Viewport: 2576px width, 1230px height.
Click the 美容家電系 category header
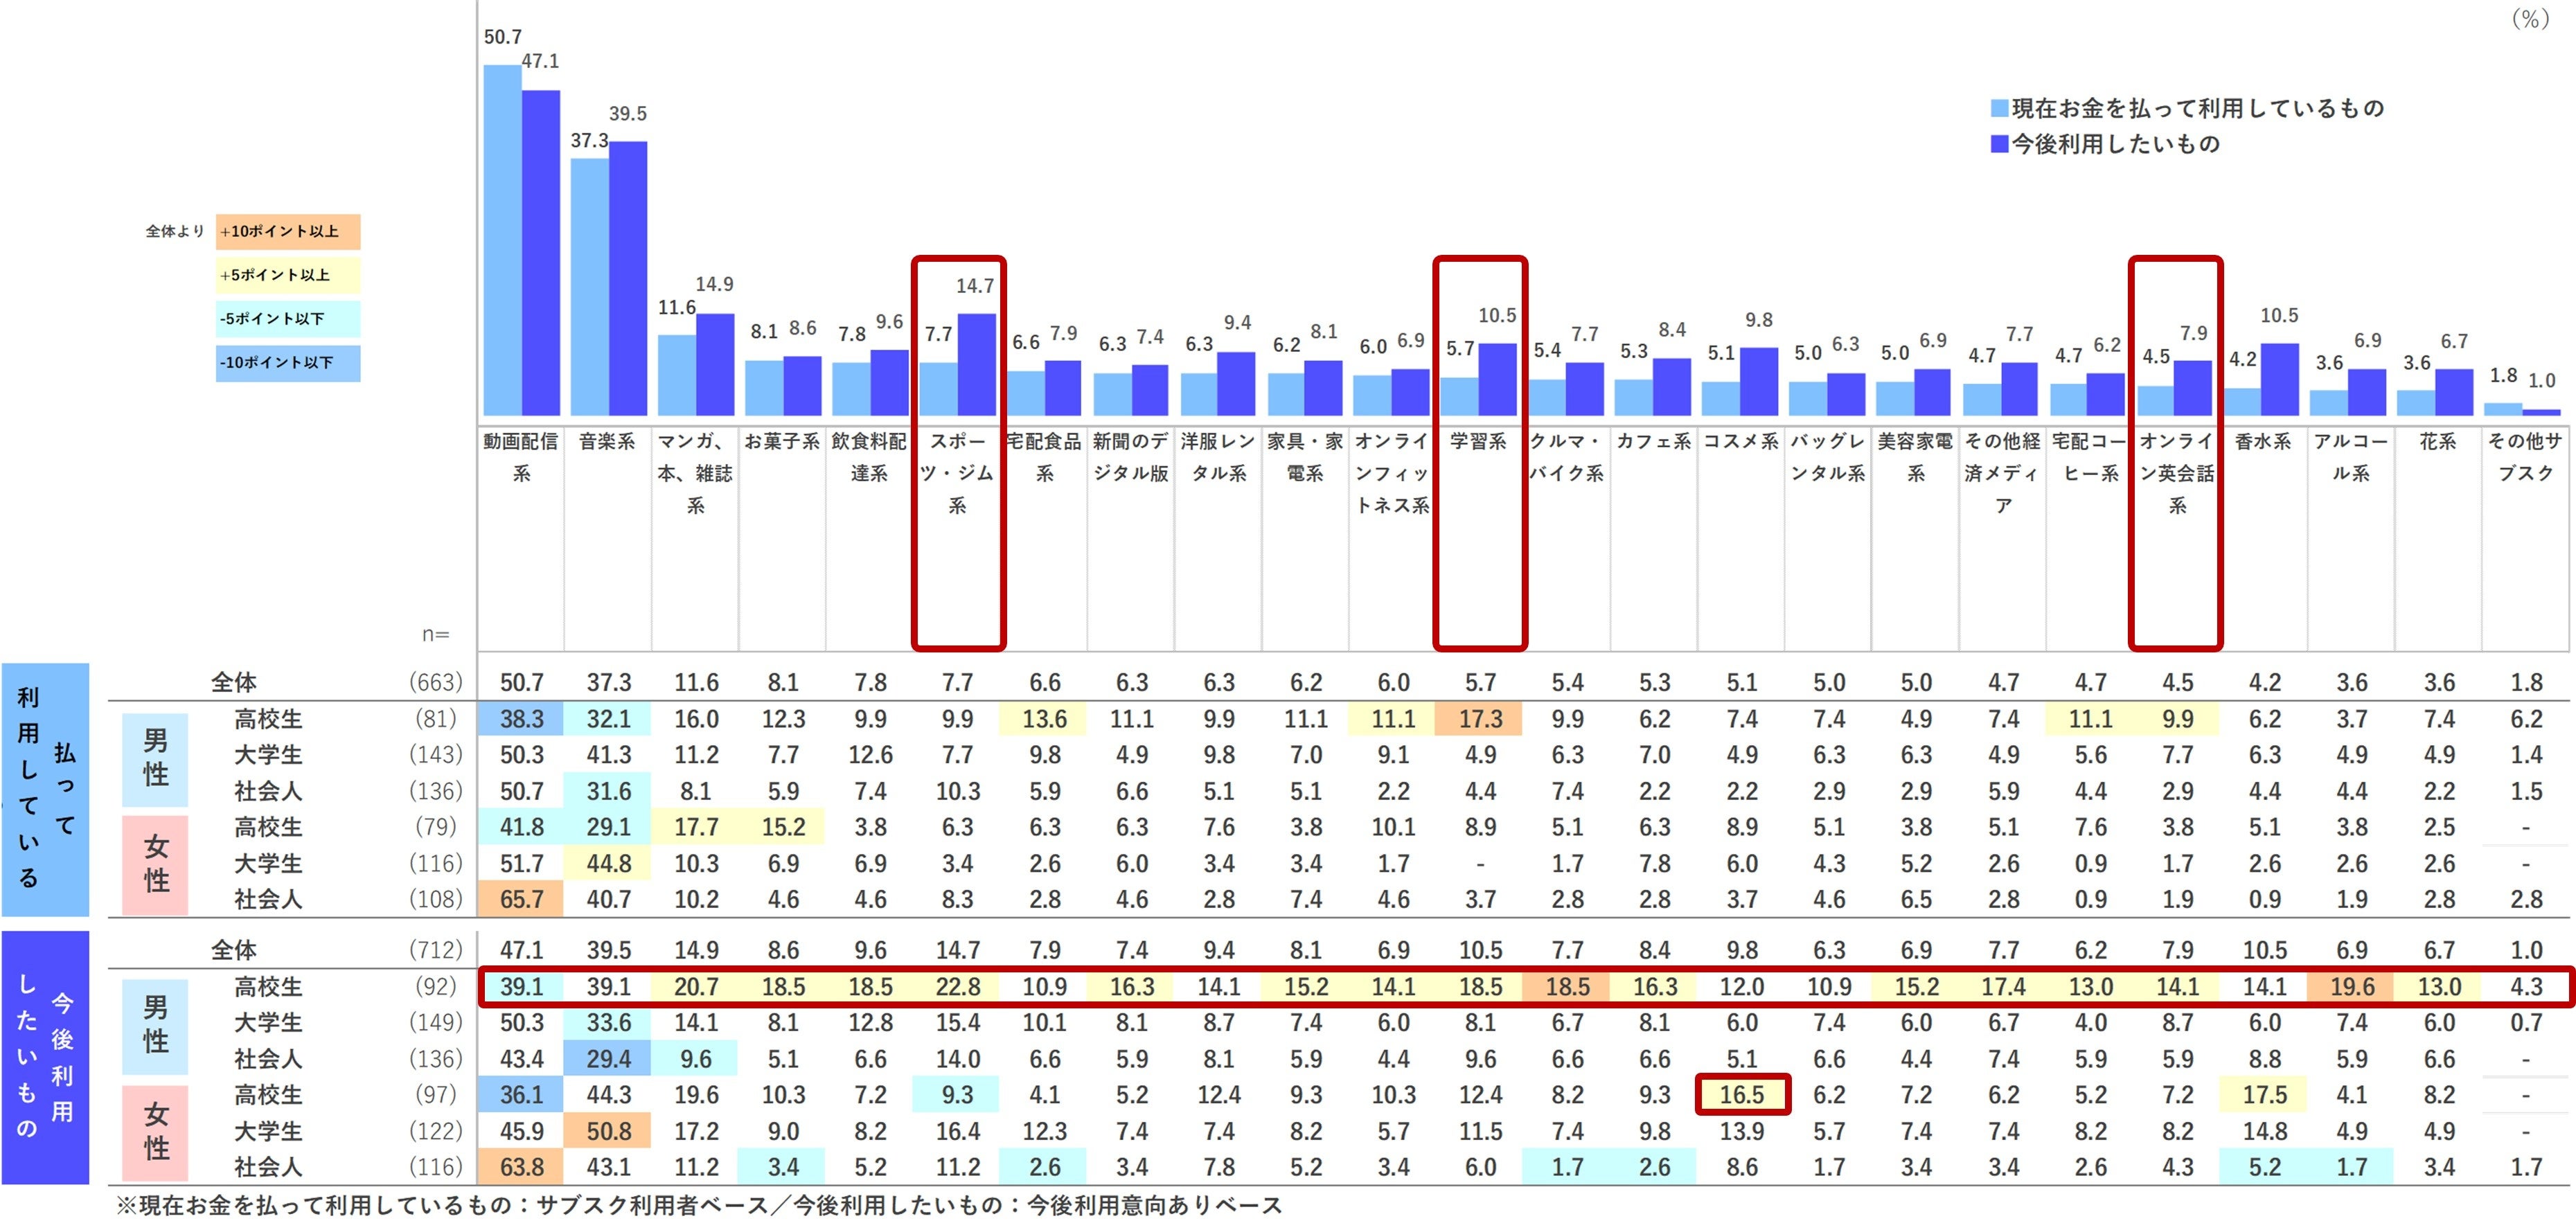pyautogui.click(x=1915, y=457)
